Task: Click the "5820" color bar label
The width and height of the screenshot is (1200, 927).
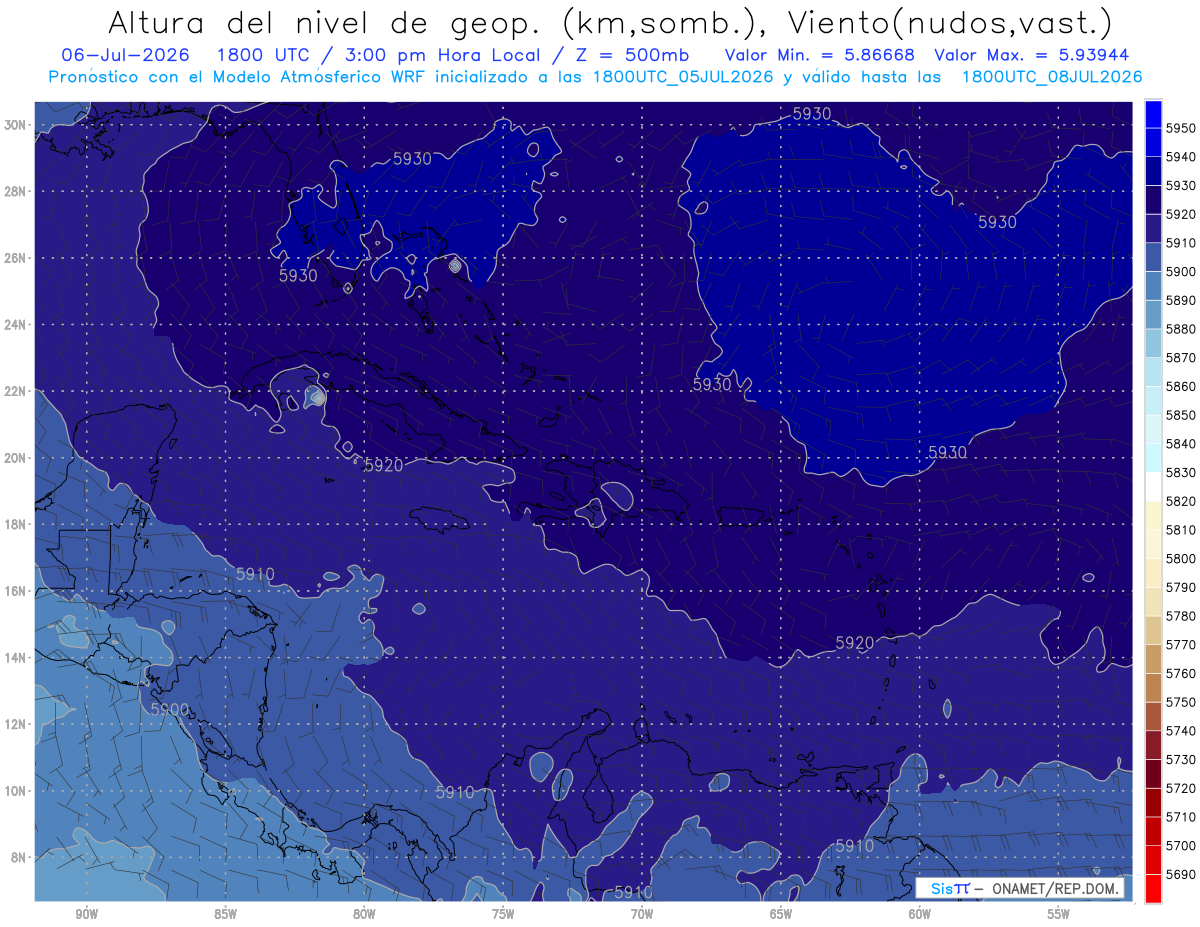Action: [x=1180, y=501]
